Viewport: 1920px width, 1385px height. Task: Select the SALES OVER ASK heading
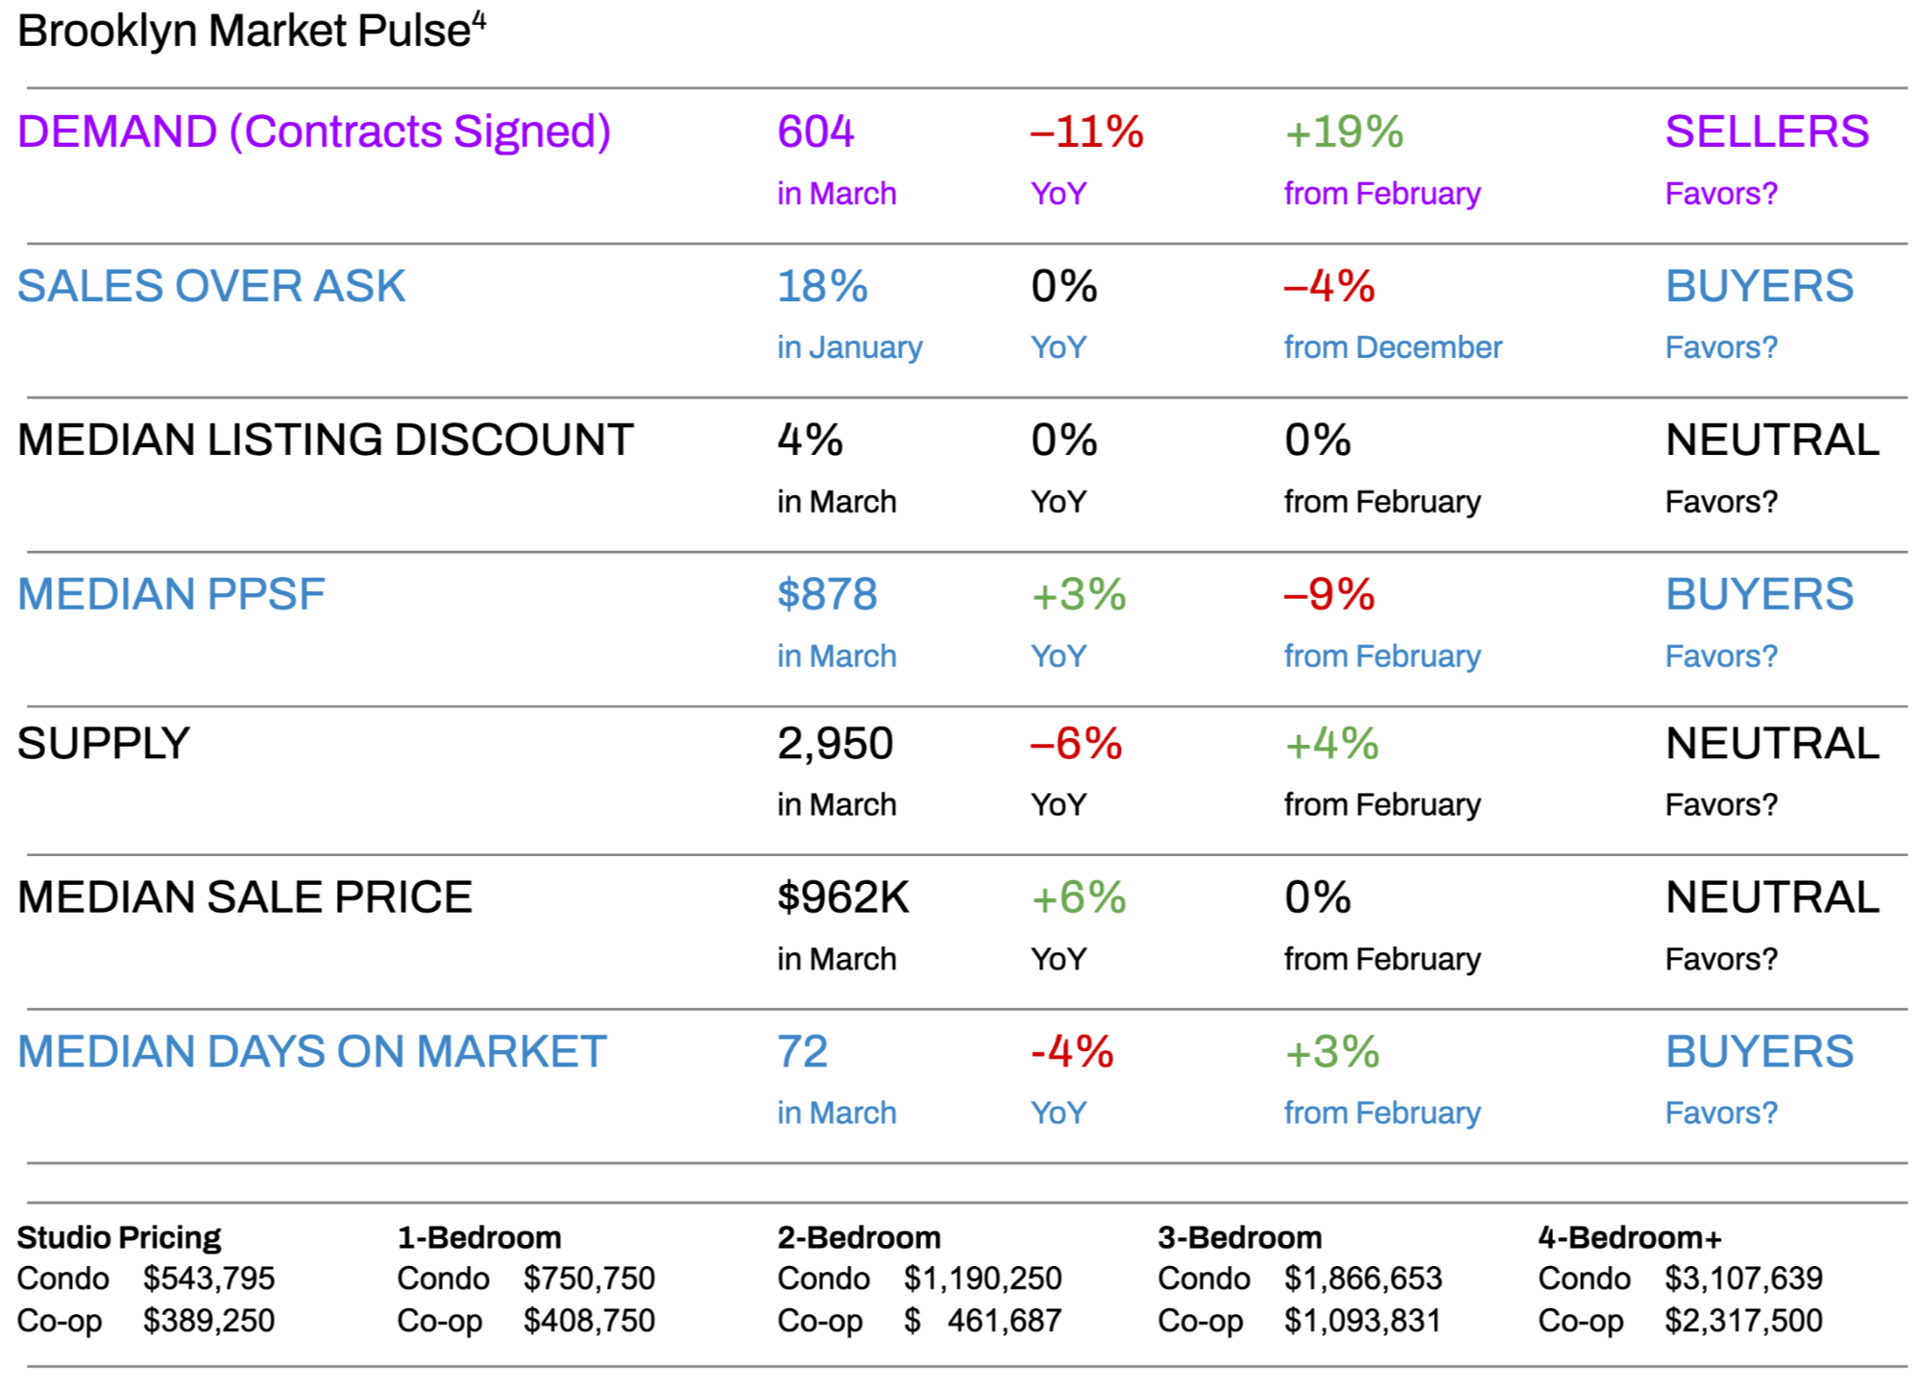pos(211,287)
